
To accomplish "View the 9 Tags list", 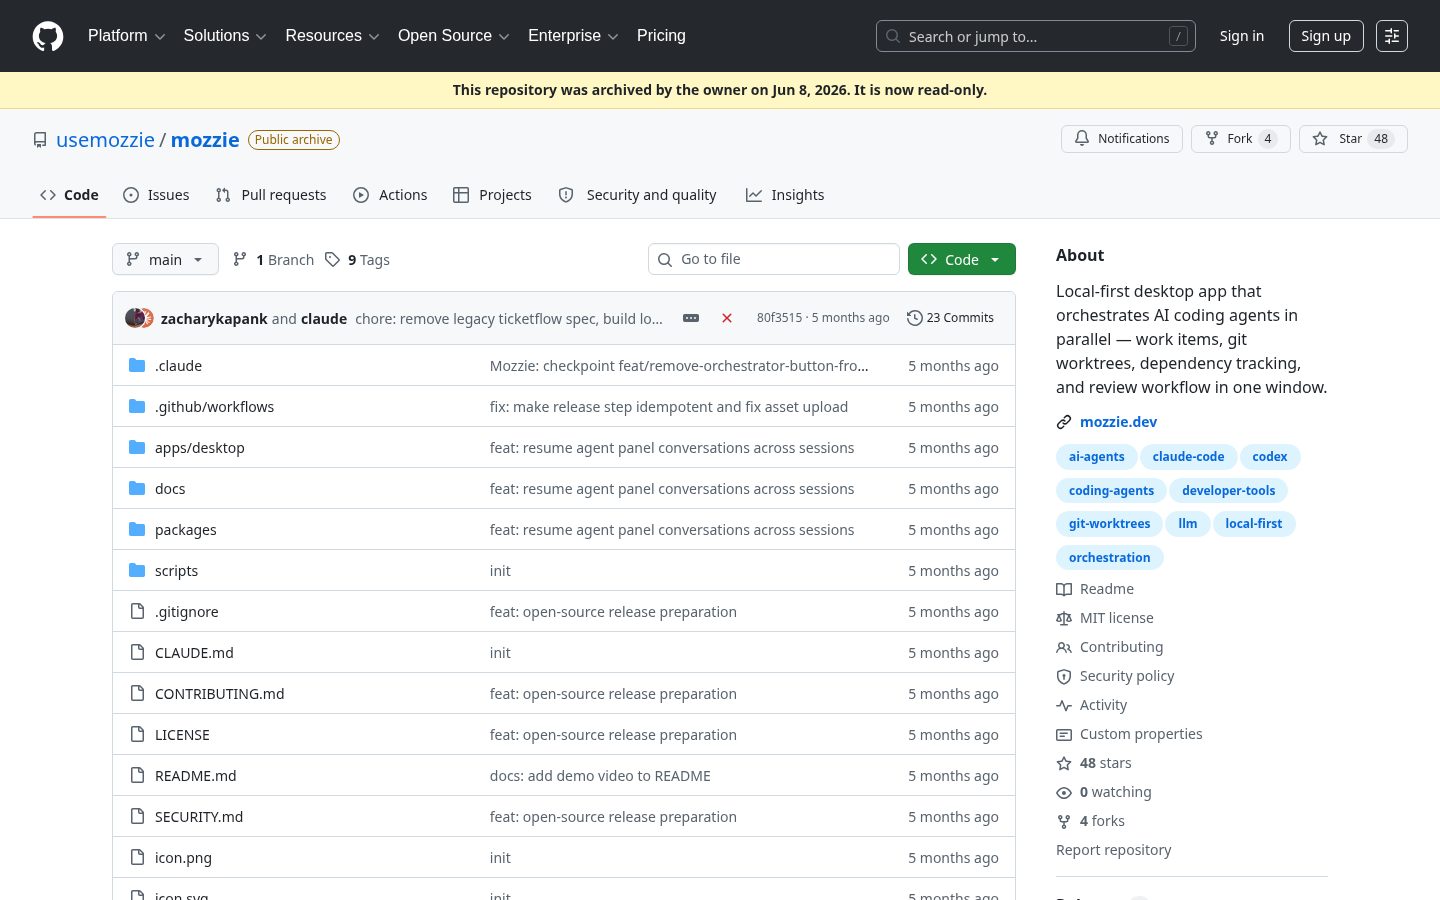I will [x=357, y=259].
